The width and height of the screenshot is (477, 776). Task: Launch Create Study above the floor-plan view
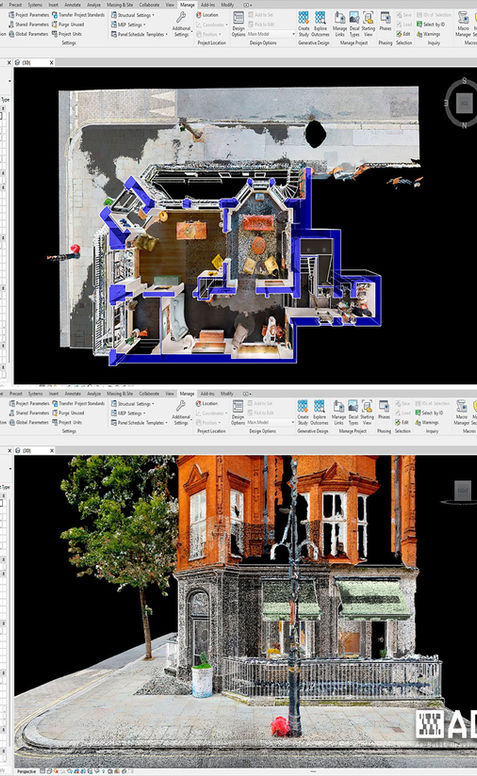click(x=303, y=24)
